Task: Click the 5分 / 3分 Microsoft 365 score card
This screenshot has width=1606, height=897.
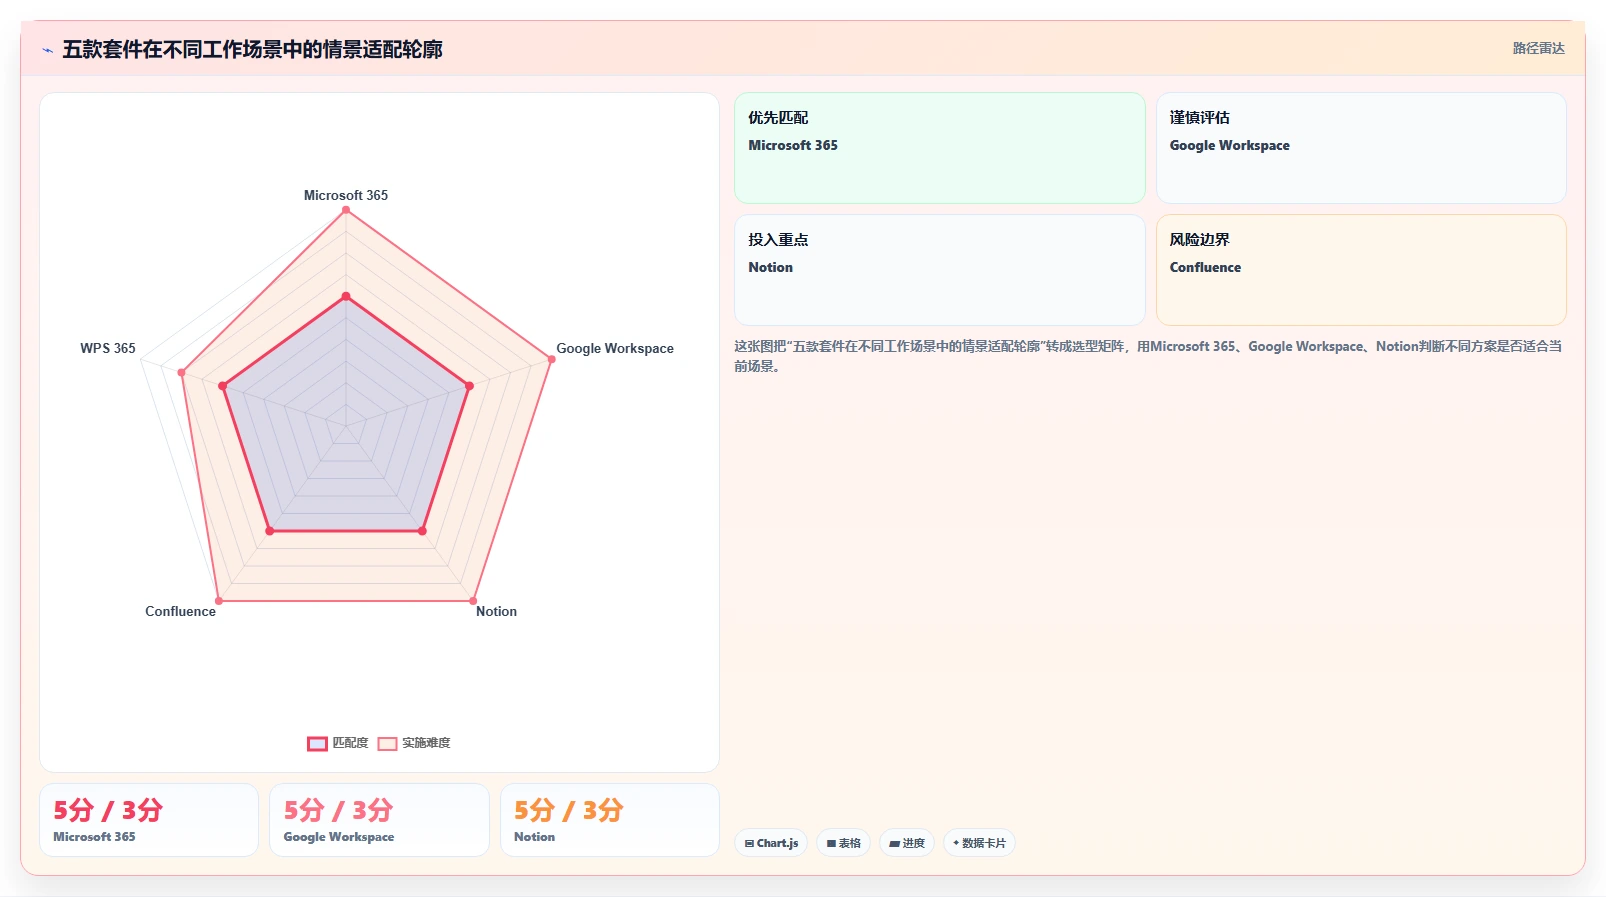Action: tap(149, 820)
